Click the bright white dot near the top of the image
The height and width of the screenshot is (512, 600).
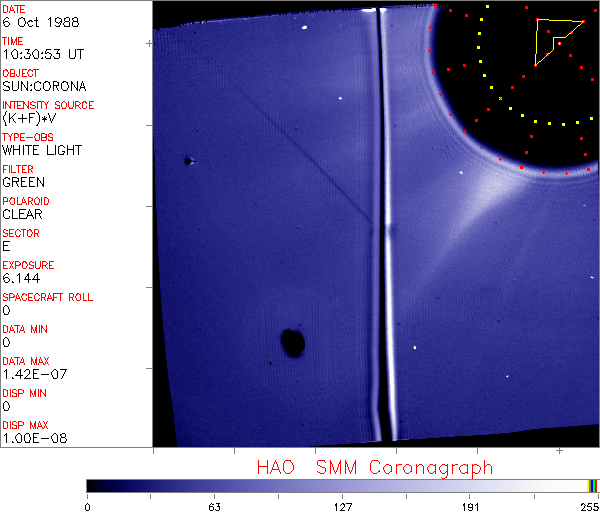[305, 27]
